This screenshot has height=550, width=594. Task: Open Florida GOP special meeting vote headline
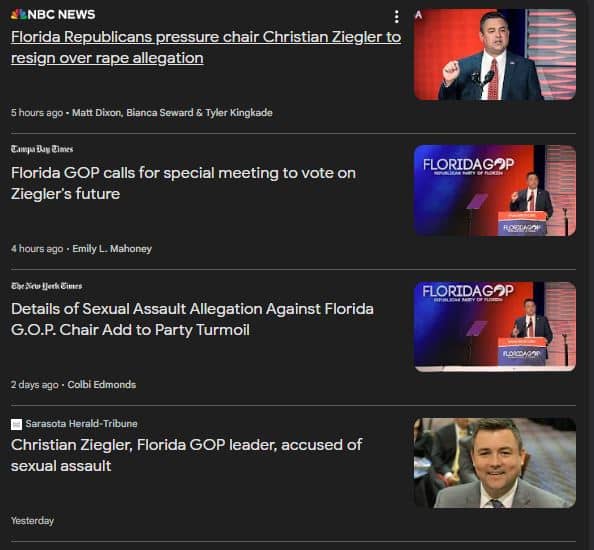coord(183,183)
